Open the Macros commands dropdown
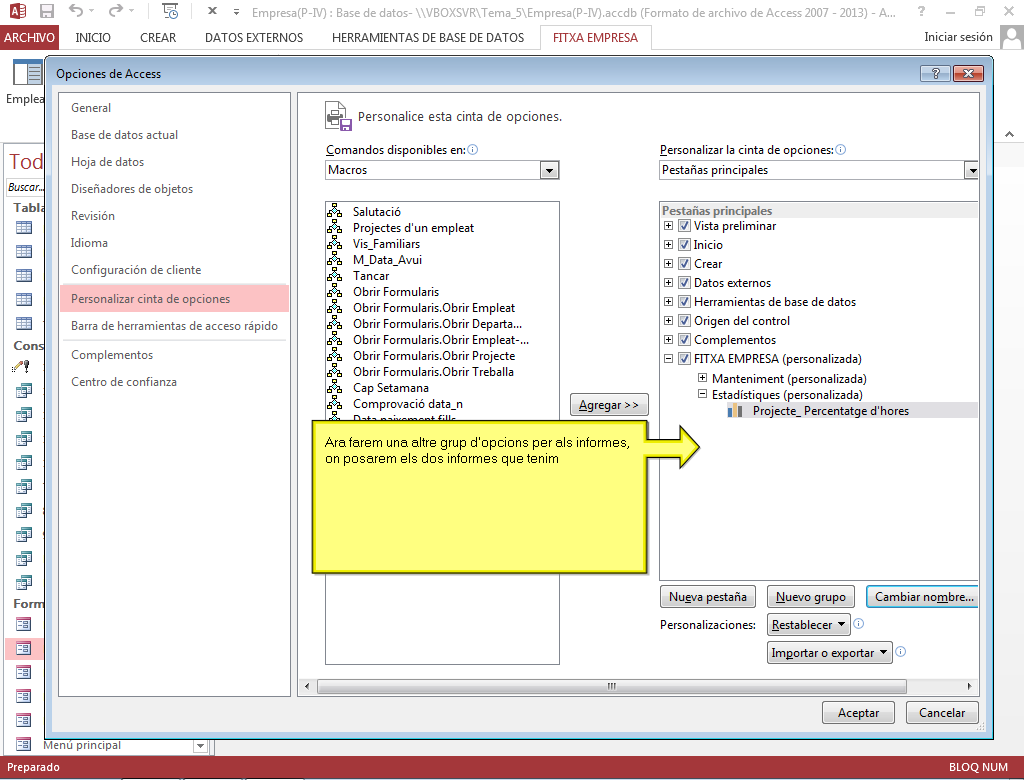1024x780 pixels. tap(549, 170)
